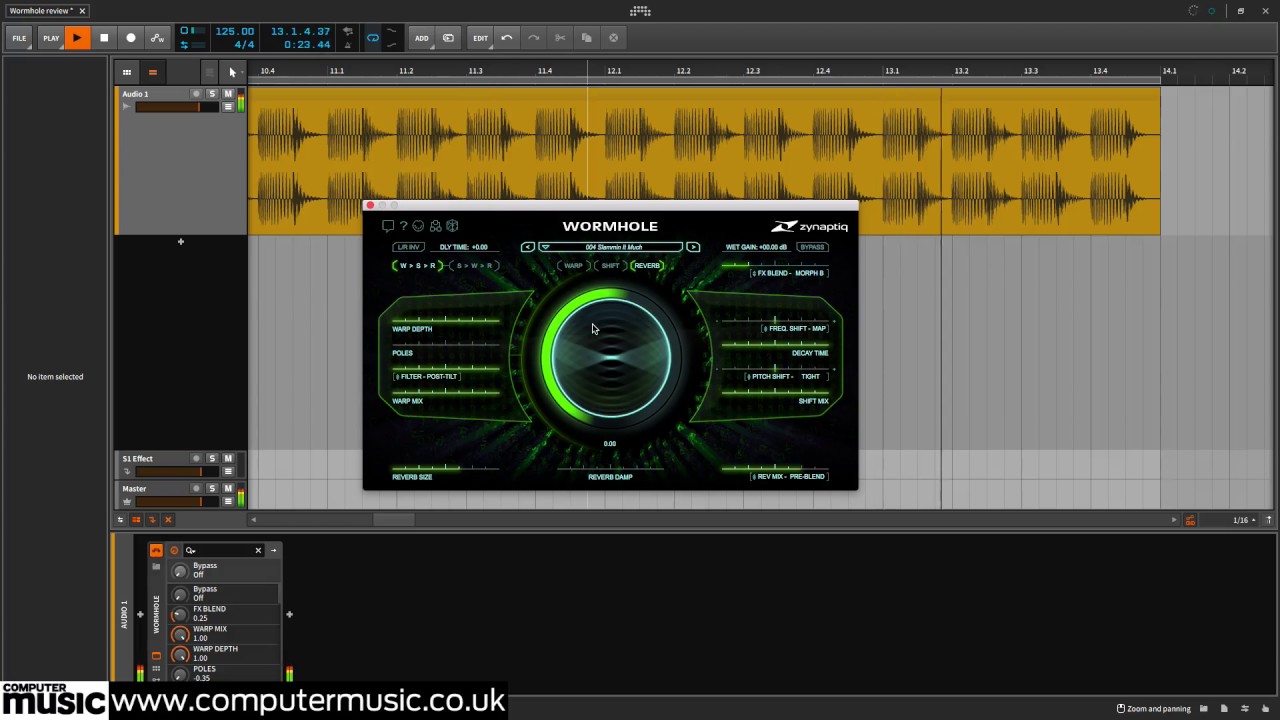The height and width of the screenshot is (720, 1280).
Task: Toggle automation write mode in transport
Action: [x=157, y=38]
